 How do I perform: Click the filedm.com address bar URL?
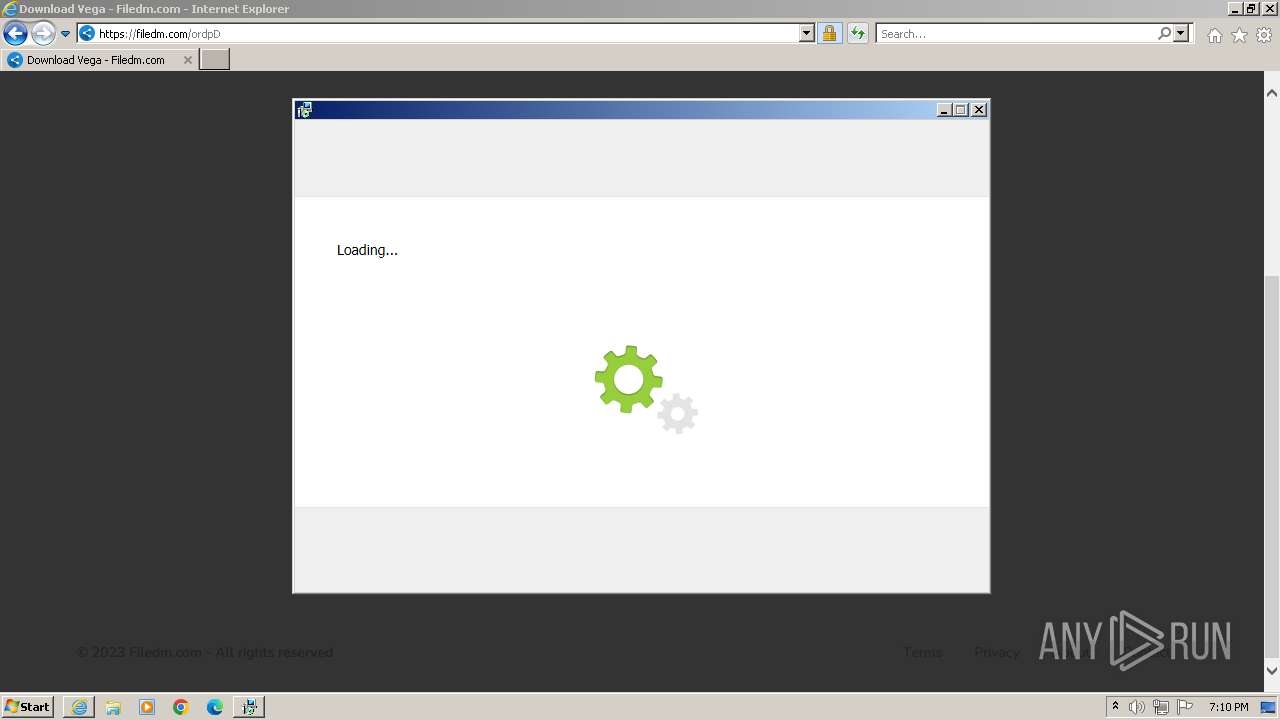(x=159, y=34)
